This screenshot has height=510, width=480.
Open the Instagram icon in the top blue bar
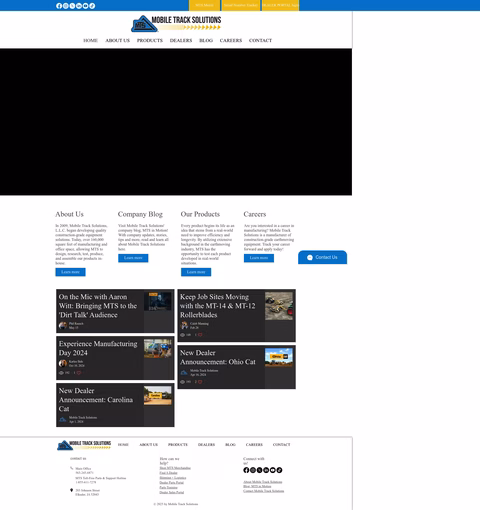point(66,6)
